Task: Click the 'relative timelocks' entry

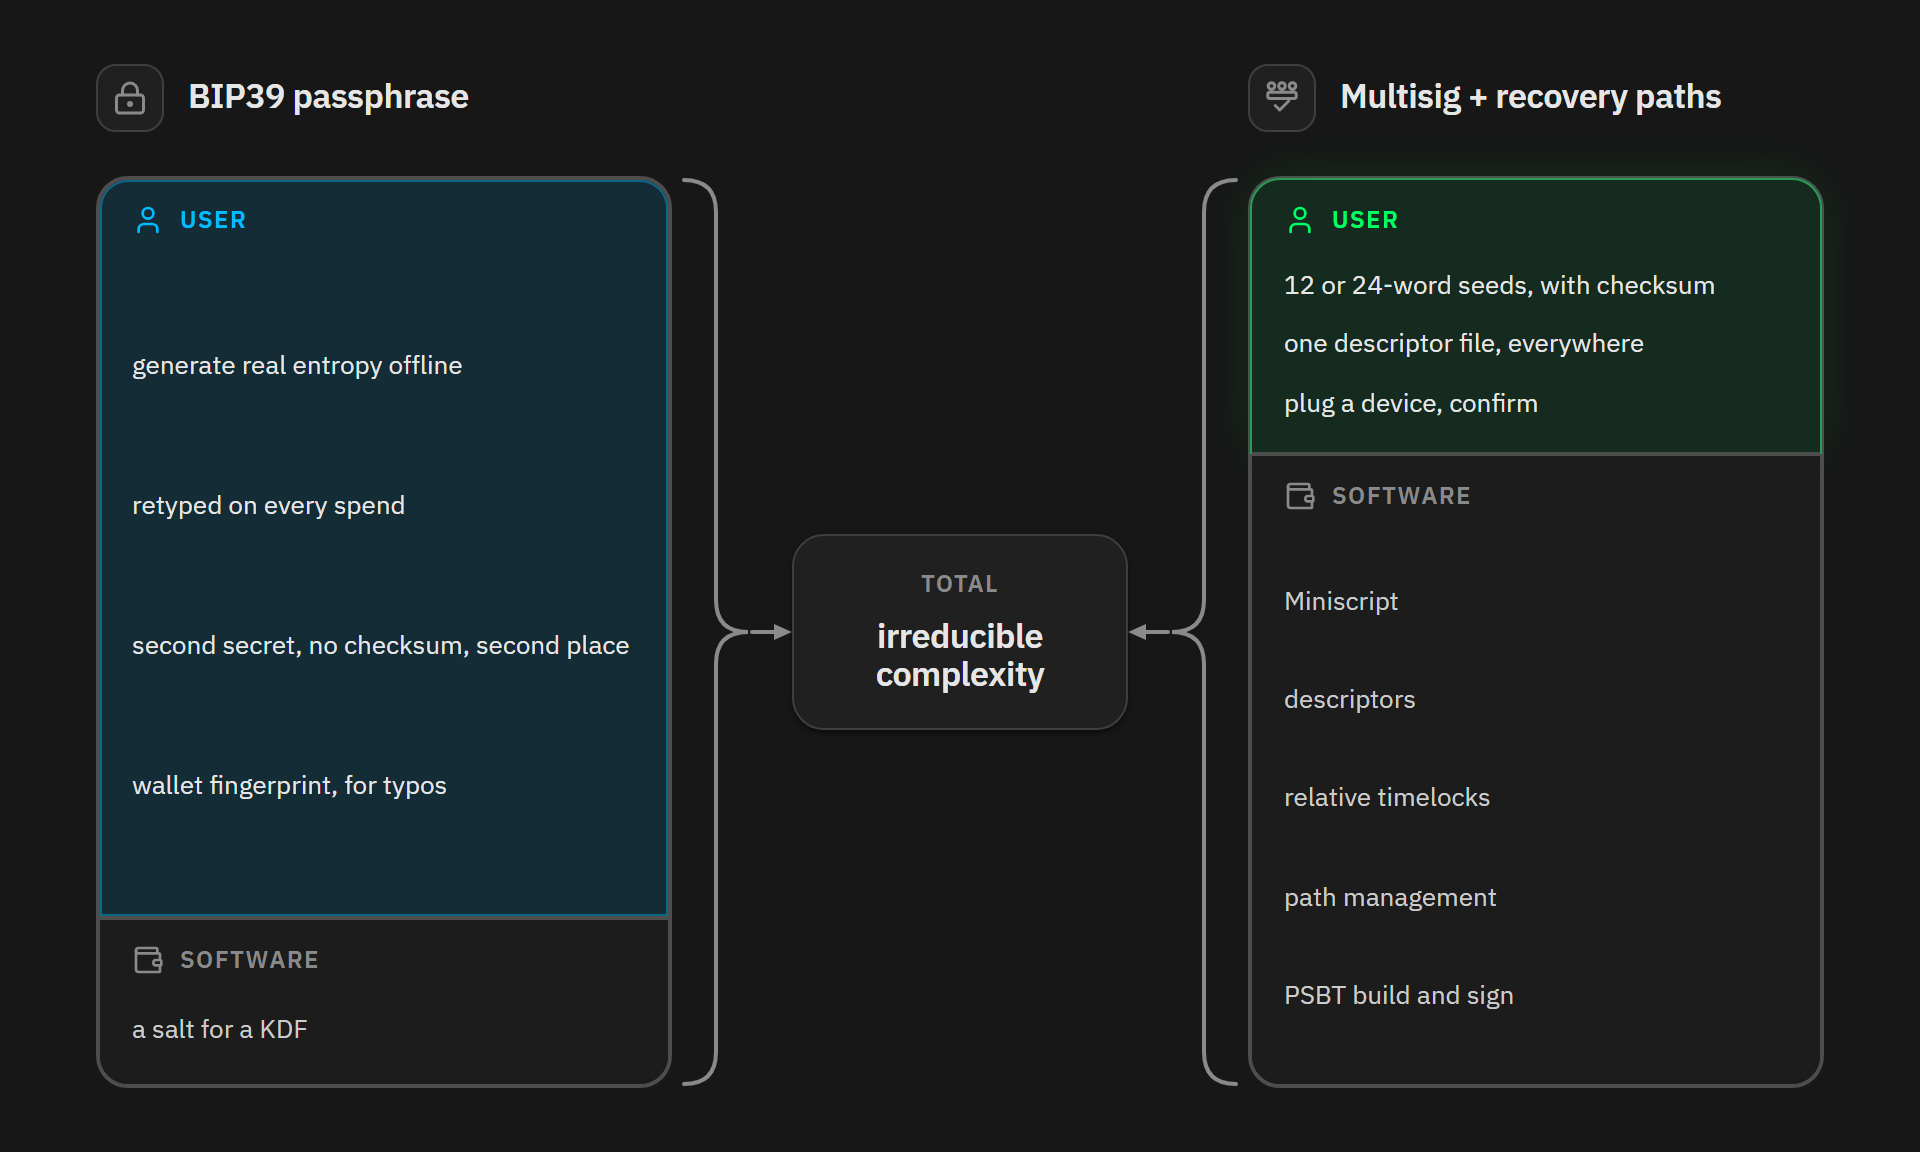Action: tap(1386, 798)
